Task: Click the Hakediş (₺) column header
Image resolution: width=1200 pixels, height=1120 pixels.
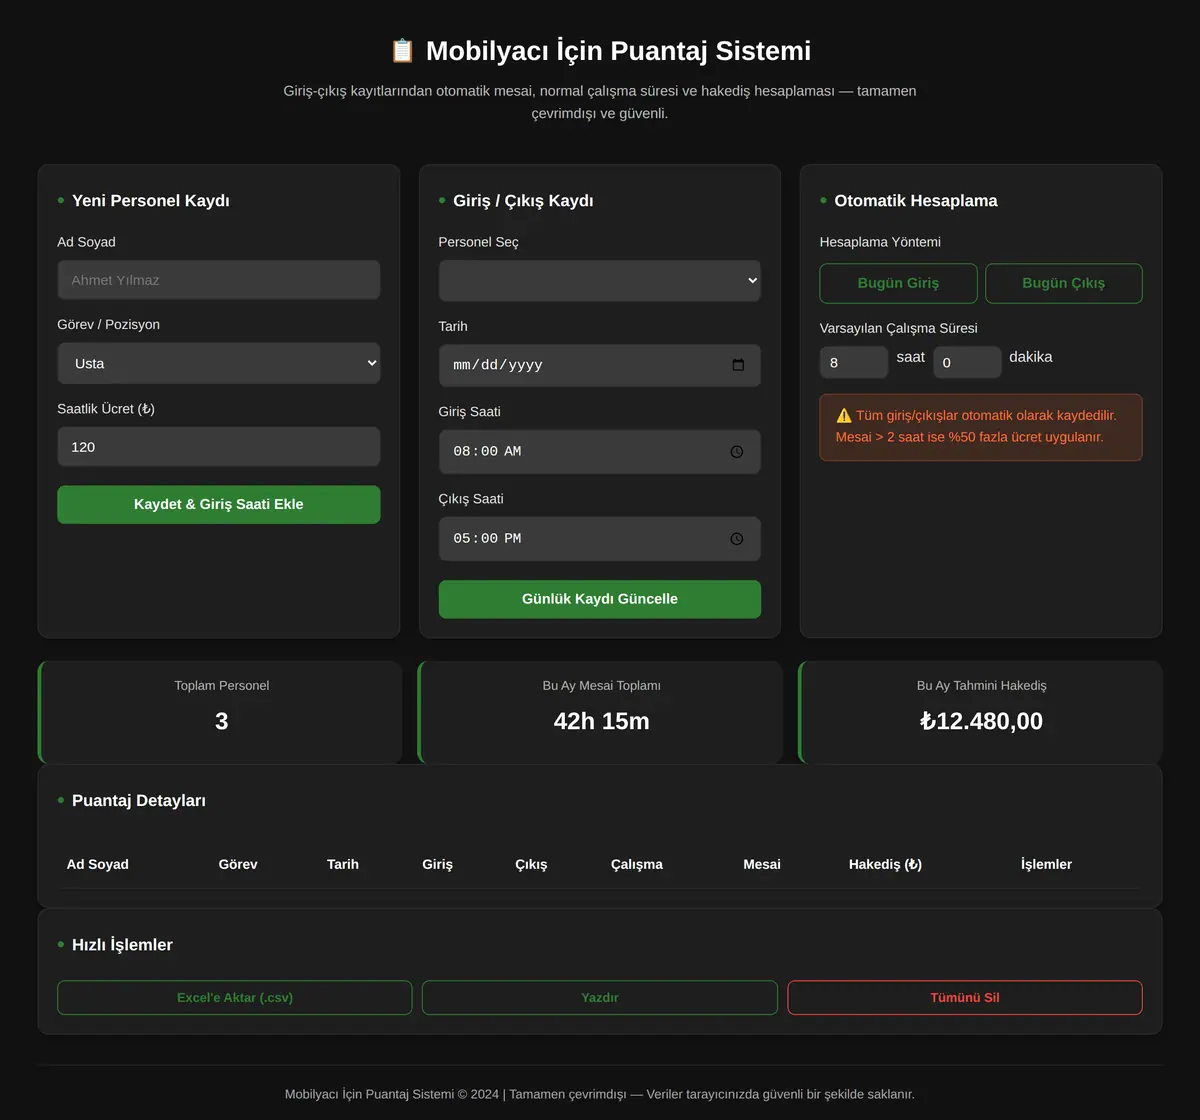Action: coord(885,864)
